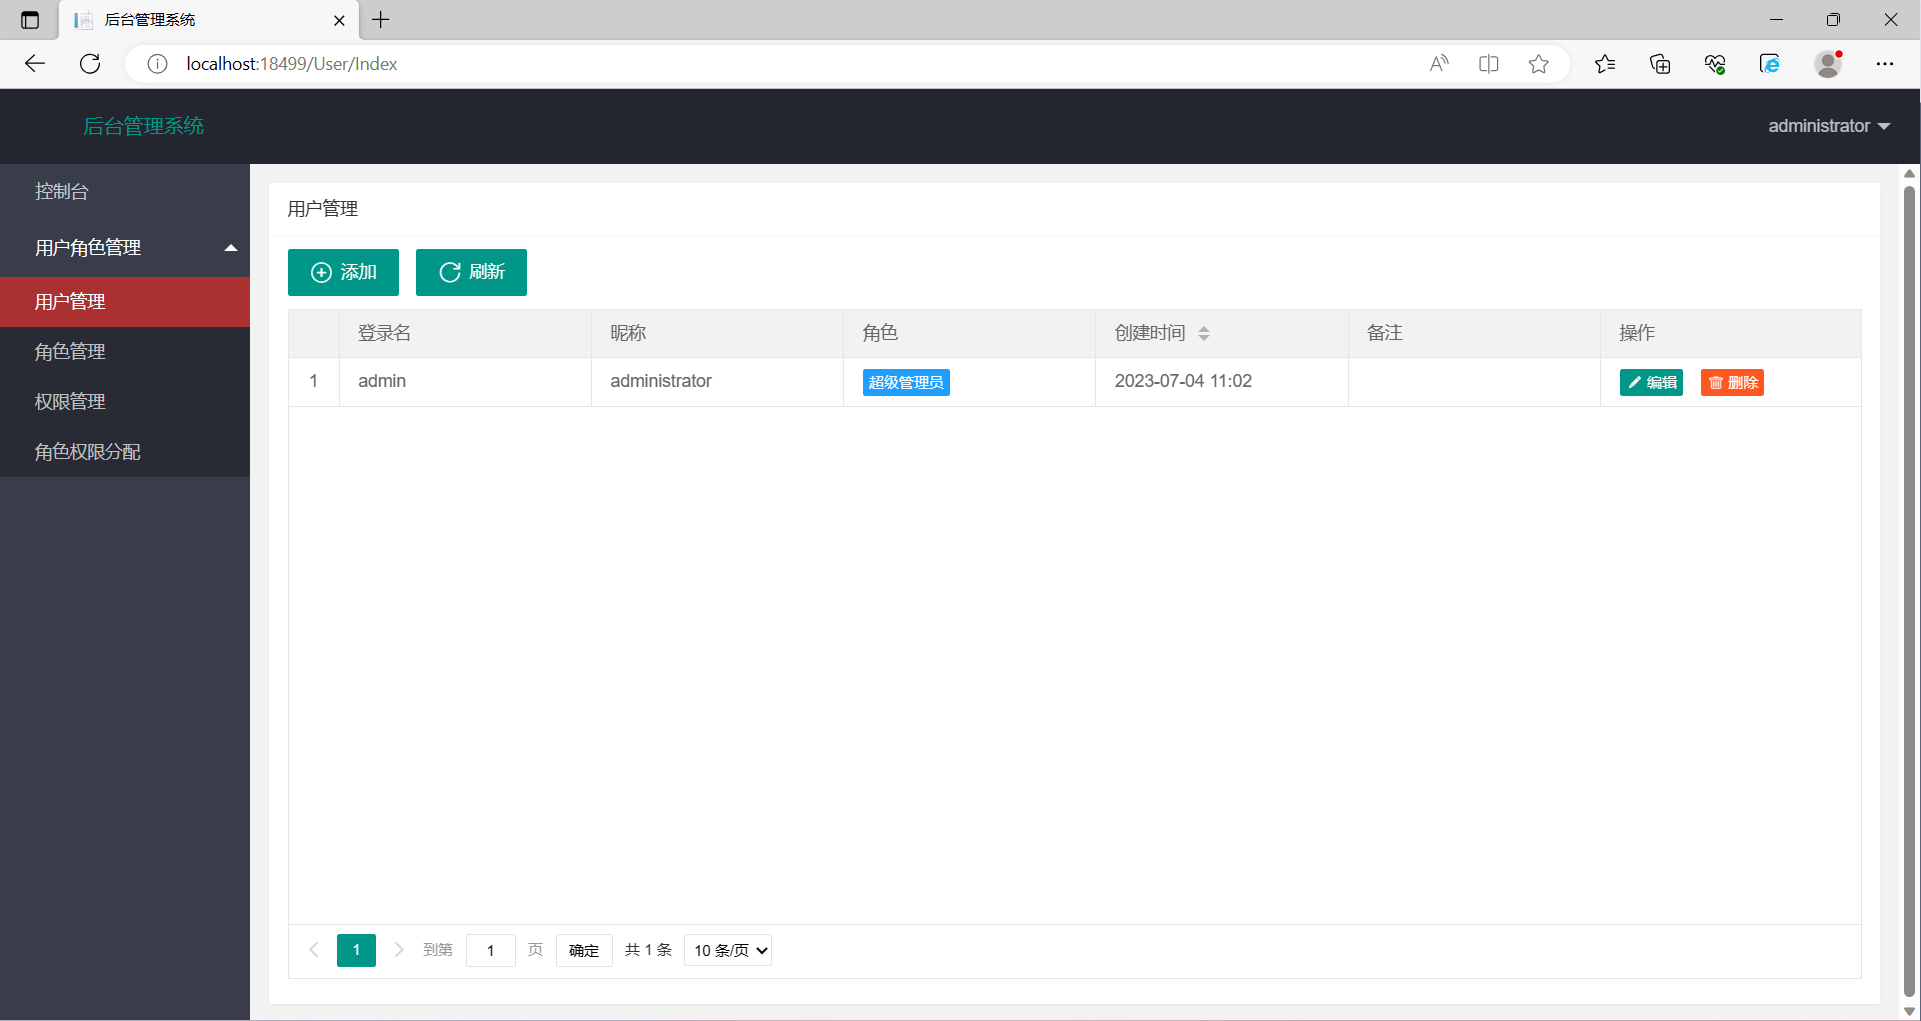Open the Collections icon
Screen dimensions: 1921x1021
coord(1660,64)
